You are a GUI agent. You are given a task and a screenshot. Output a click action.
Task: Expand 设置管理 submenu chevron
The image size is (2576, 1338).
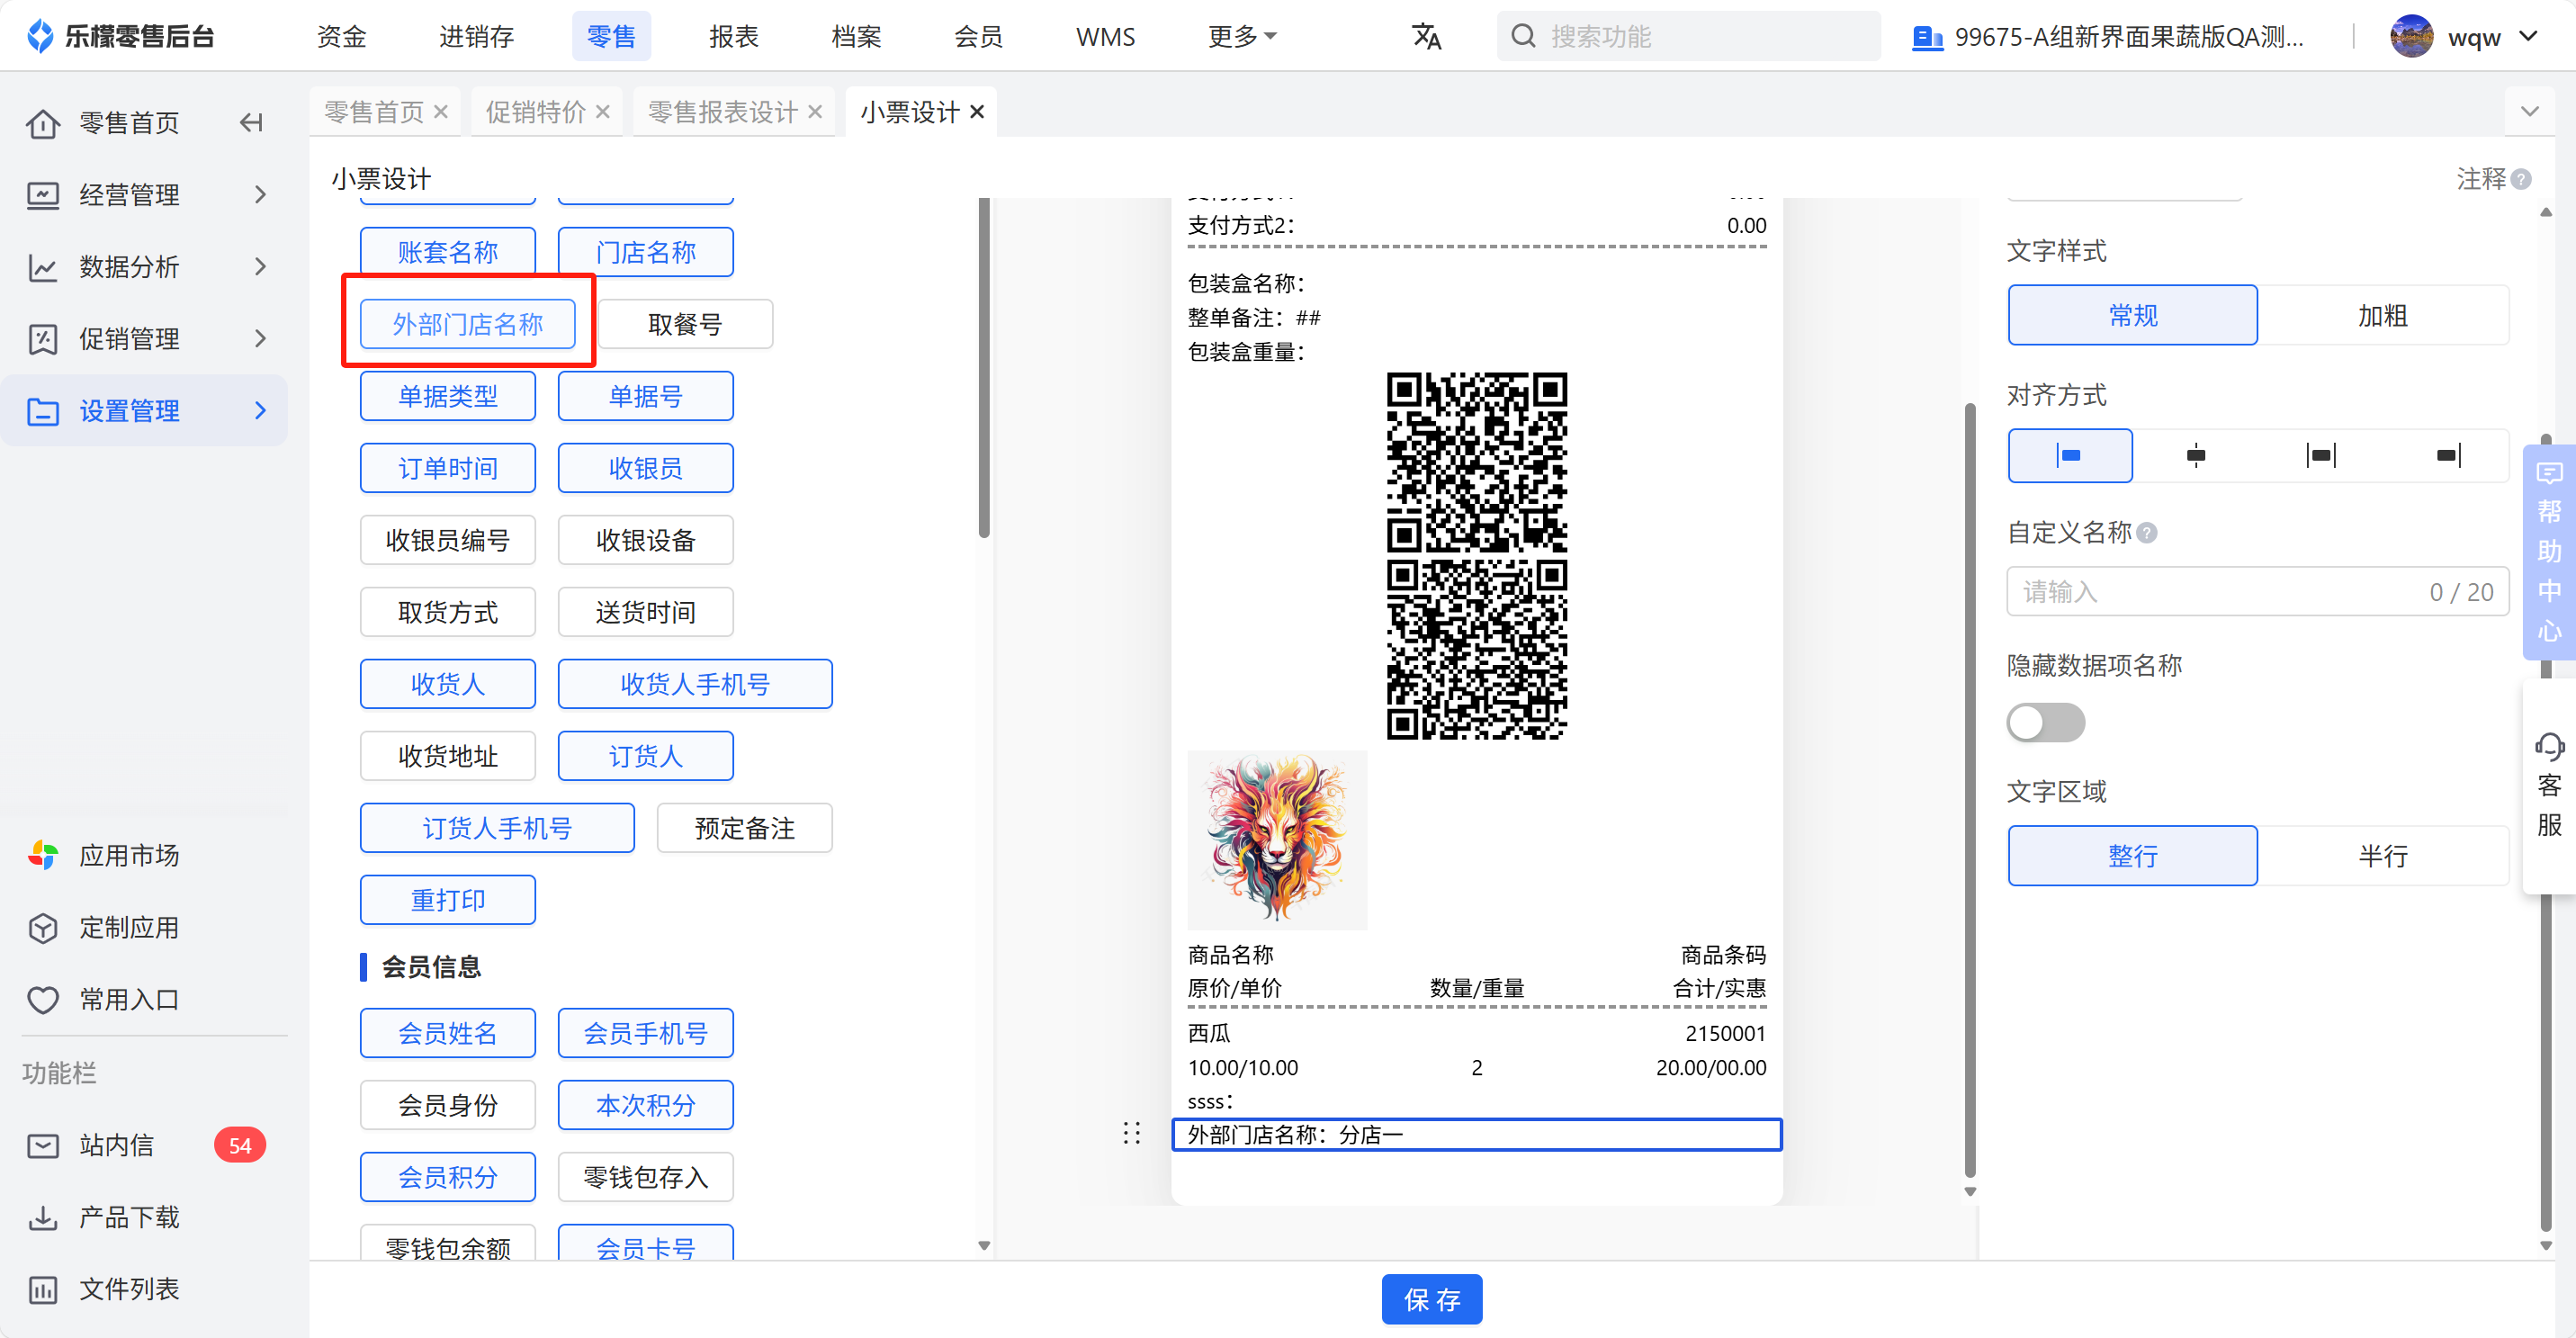tap(260, 411)
